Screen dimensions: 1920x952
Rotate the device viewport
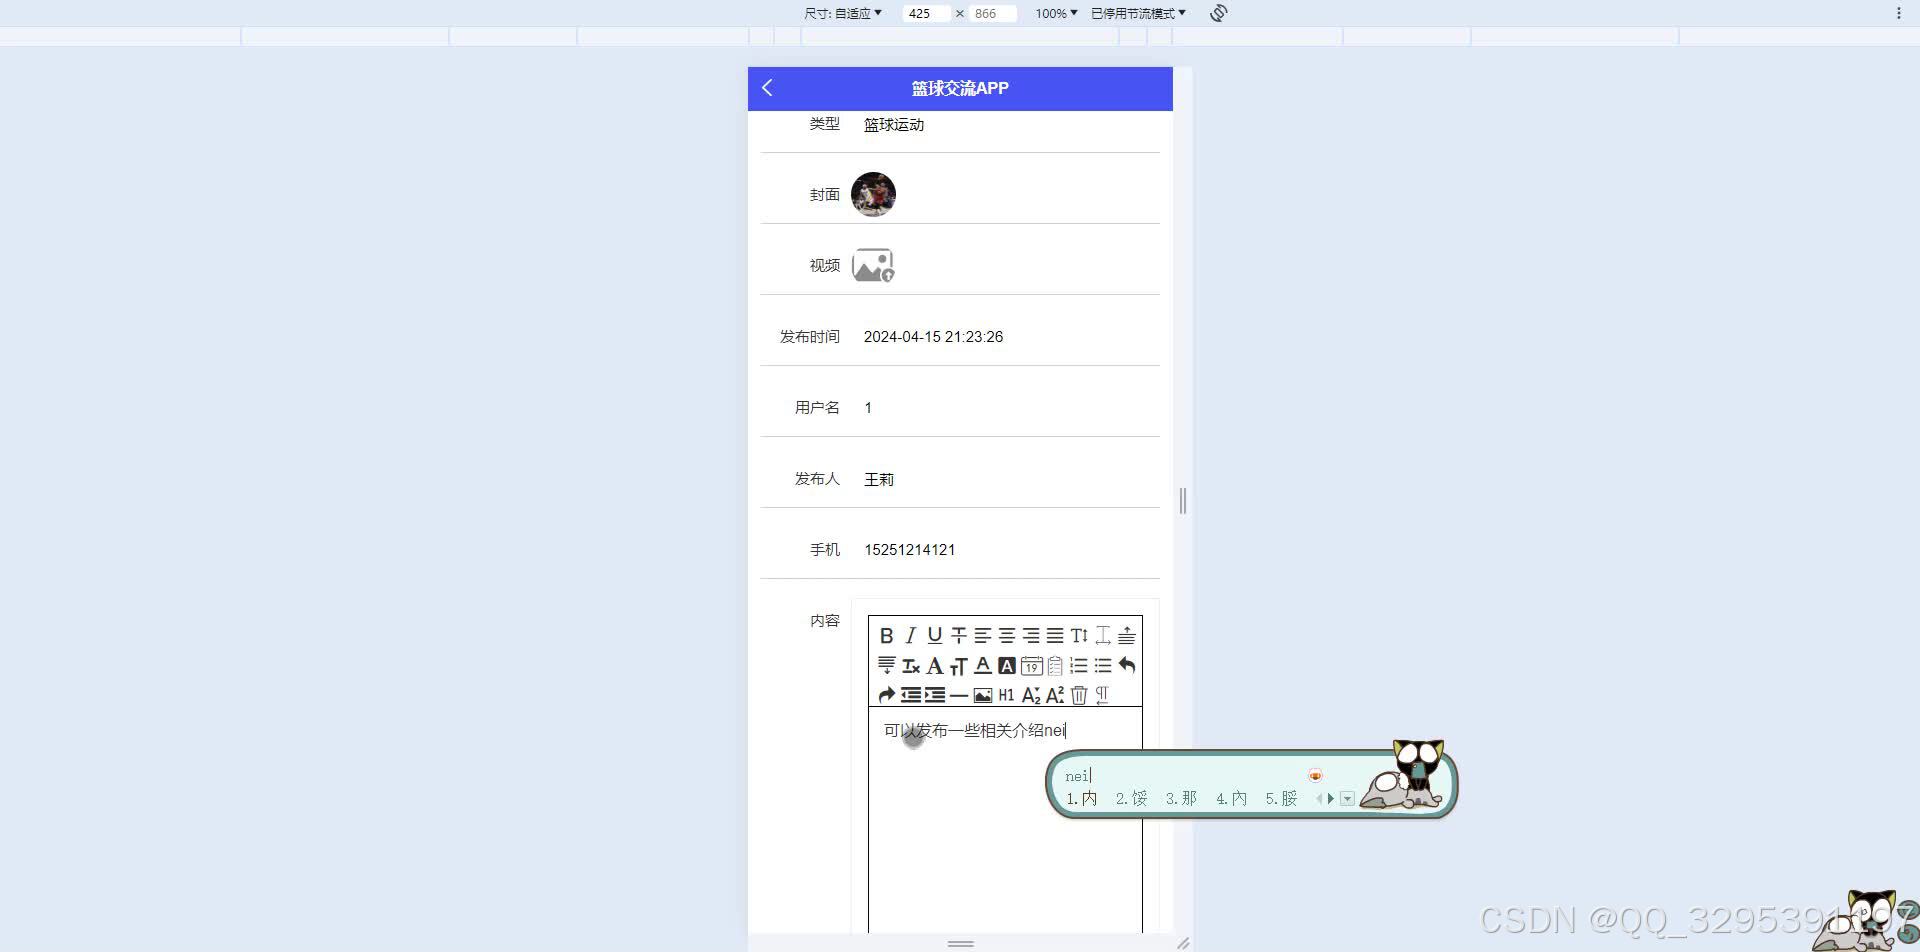click(x=1218, y=13)
